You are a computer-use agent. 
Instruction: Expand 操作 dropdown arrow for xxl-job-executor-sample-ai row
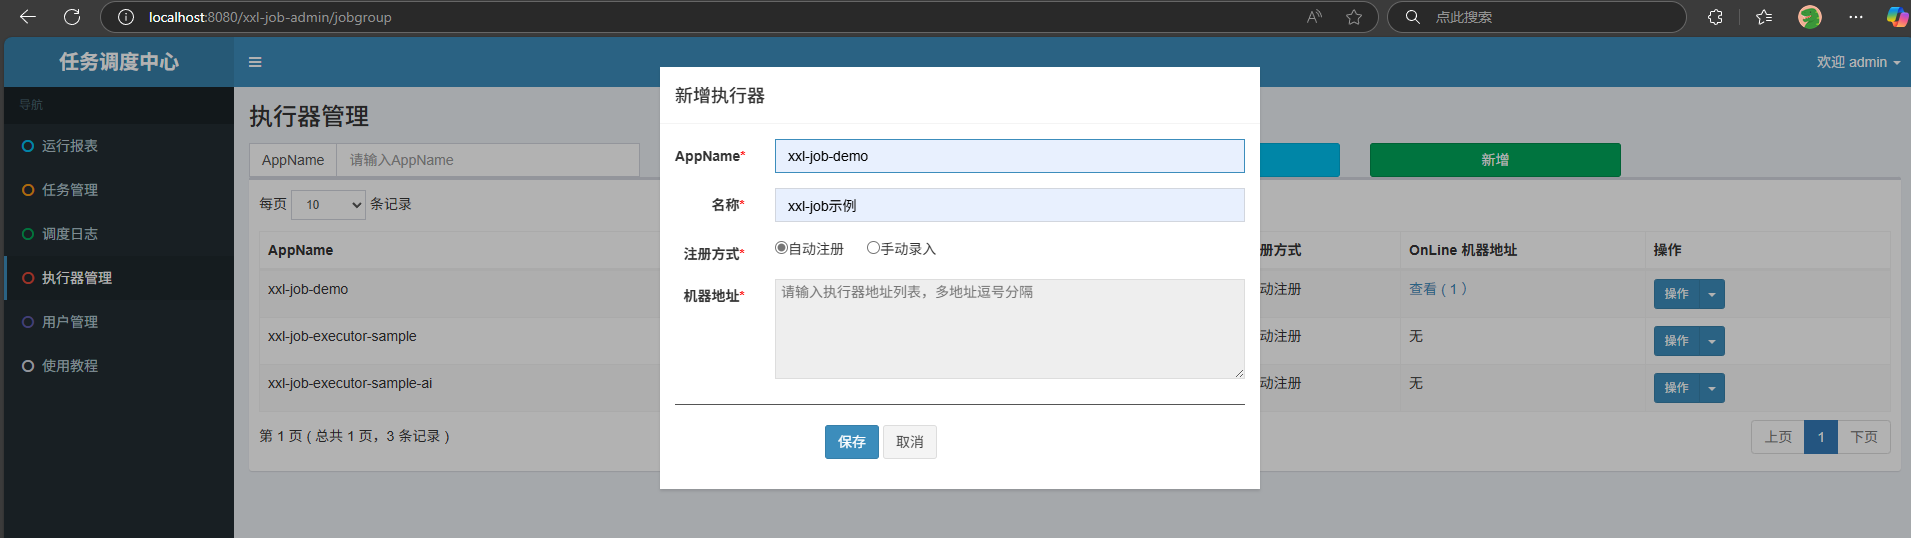1712,388
